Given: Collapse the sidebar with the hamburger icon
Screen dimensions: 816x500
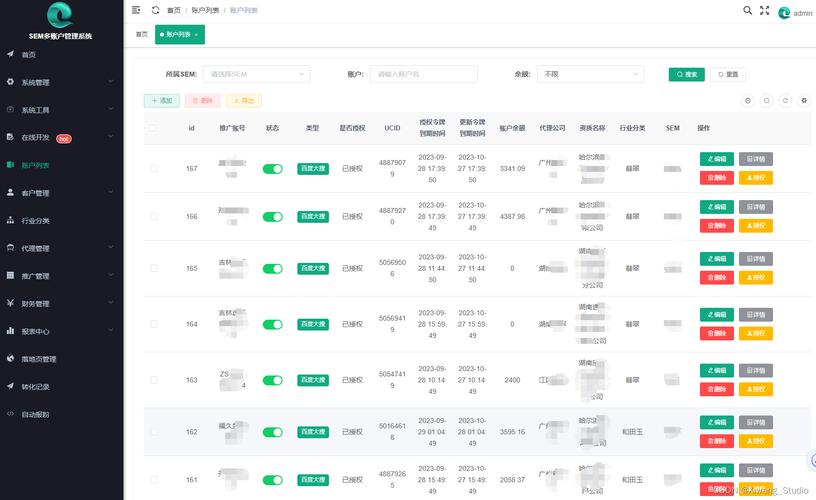Looking at the screenshot, I should (x=136, y=10).
